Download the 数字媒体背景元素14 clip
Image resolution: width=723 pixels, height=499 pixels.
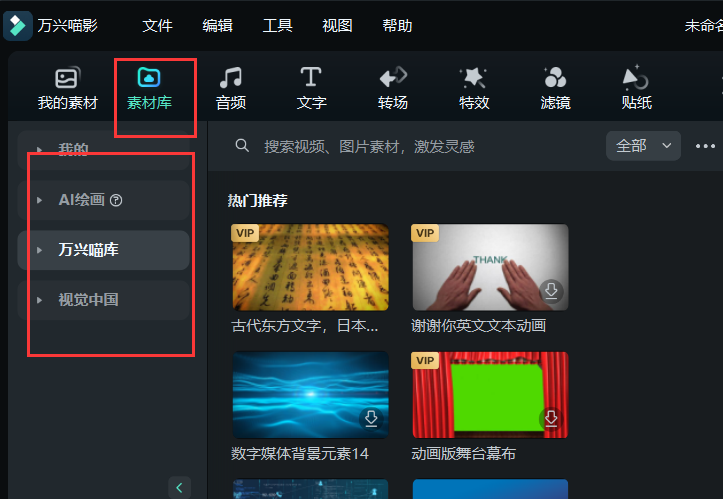coord(371,418)
